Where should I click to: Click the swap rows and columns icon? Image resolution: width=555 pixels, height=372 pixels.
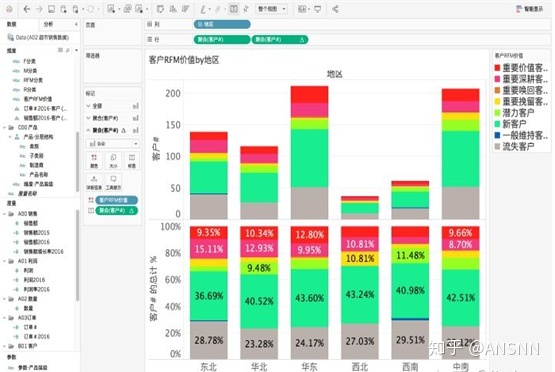[x=160, y=9]
